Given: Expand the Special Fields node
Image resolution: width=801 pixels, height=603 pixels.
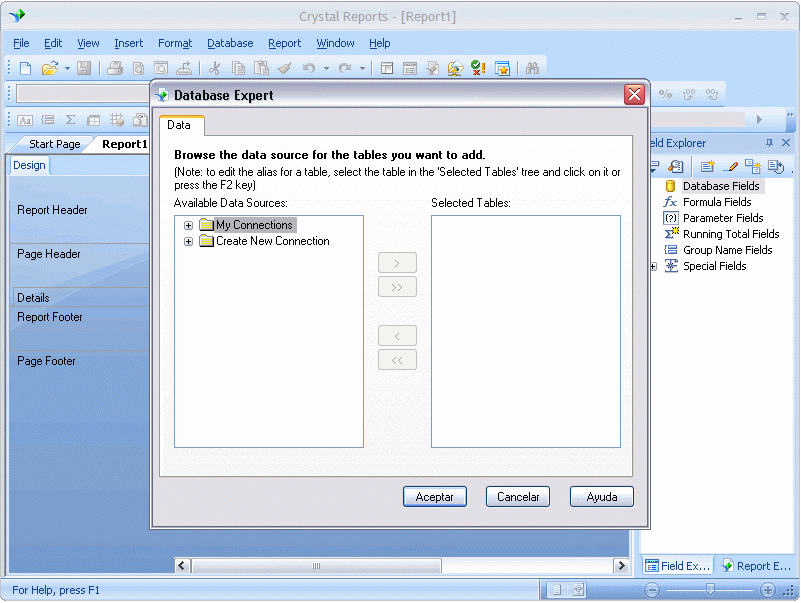Looking at the screenshot, I should point(655,266).
